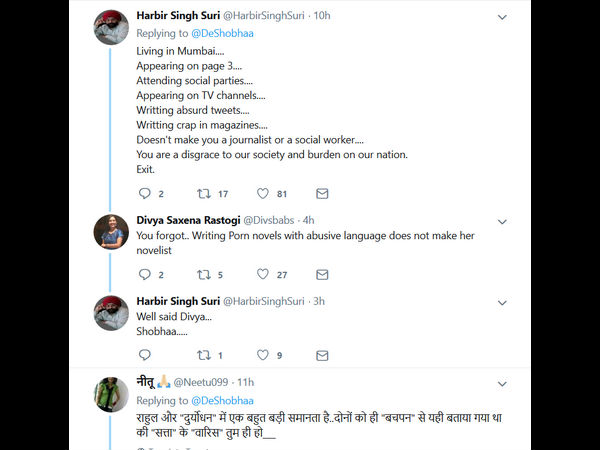
Task: Like Divya's tweet with 27 likes
Action: coord(263,274)
